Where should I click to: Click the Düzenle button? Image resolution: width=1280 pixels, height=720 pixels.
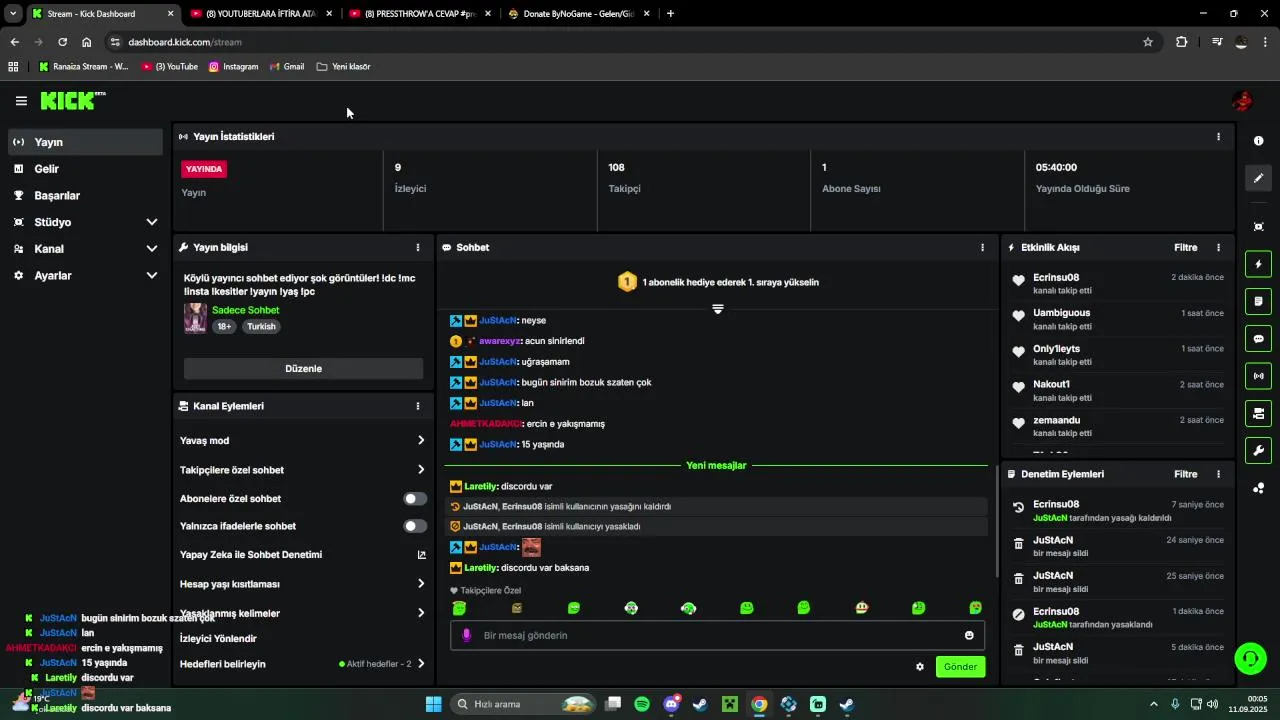(x=303, y=368)
